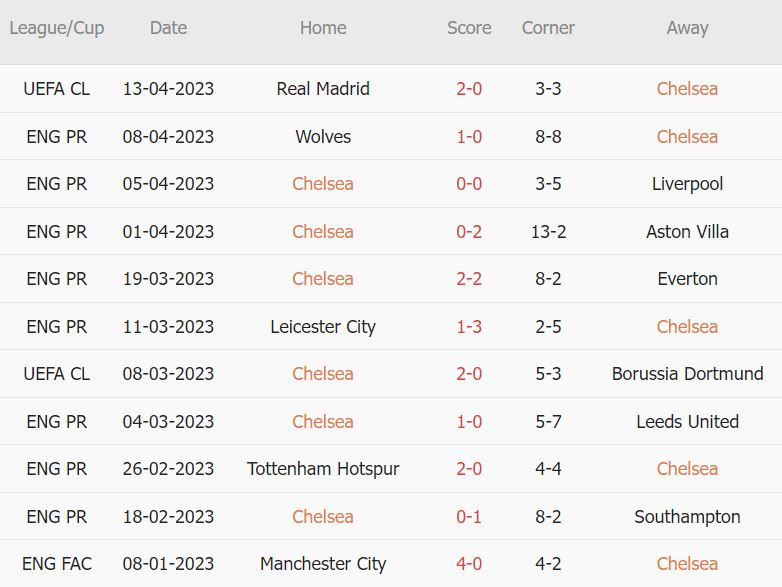Image resolution: width=782 pixels, height=587 pixels.
Task: Open the Tottenham Hotspur team link
Action: point(323,469)
